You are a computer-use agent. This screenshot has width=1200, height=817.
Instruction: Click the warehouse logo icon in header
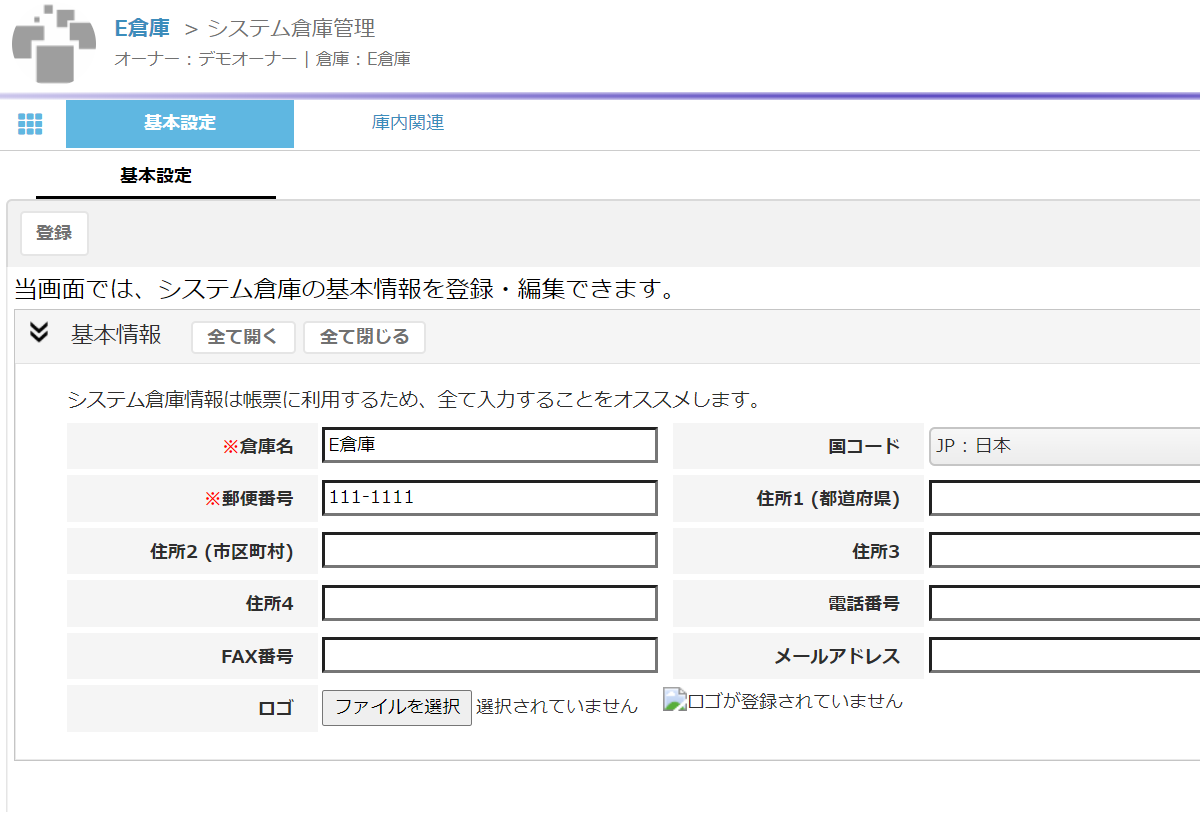click(x=54, y=43)
